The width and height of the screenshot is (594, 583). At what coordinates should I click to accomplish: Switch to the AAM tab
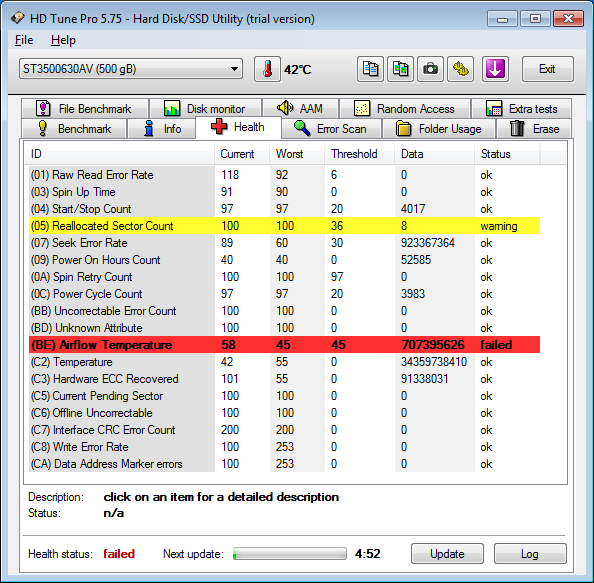tap(300, 109)
